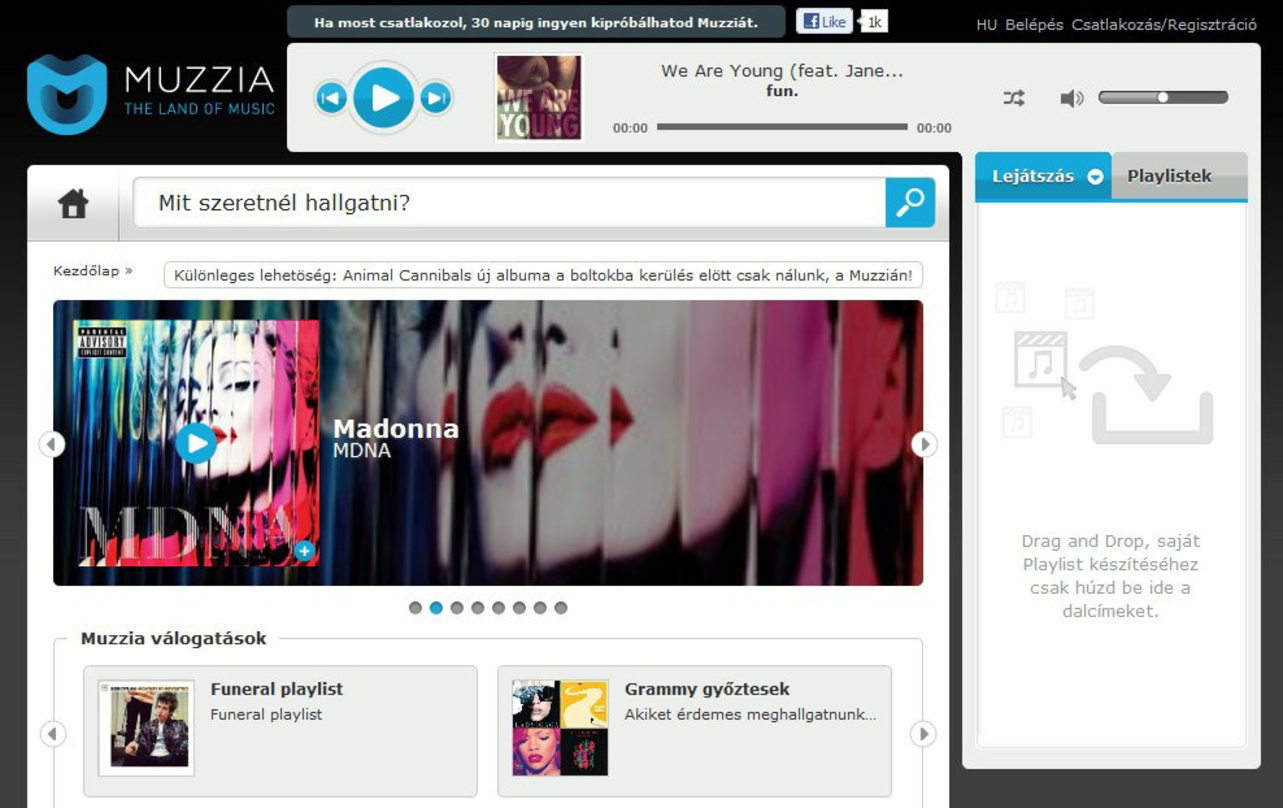Open the Grammy győztesek title

[707, 689]
